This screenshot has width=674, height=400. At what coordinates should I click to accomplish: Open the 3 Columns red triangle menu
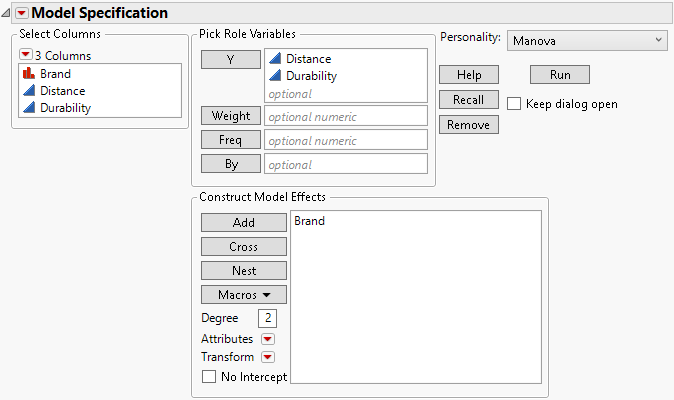point(26,55)
